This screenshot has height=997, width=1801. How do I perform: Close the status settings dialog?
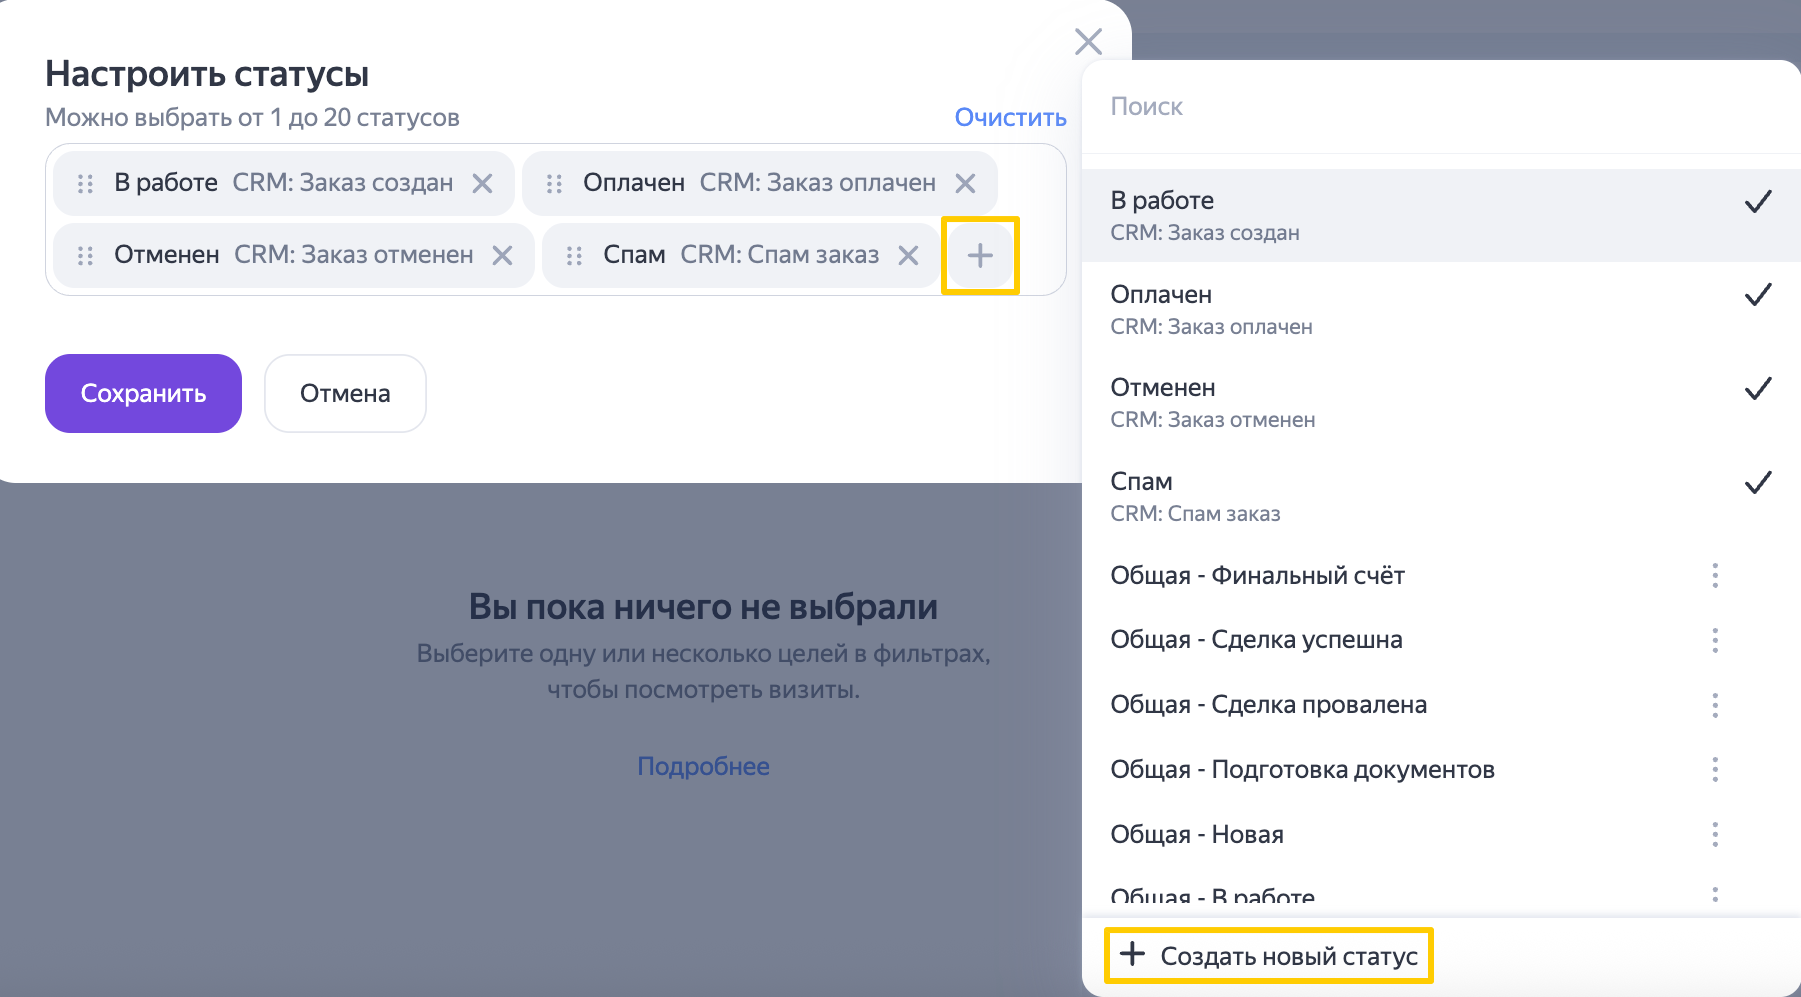tap(1088, 41)
